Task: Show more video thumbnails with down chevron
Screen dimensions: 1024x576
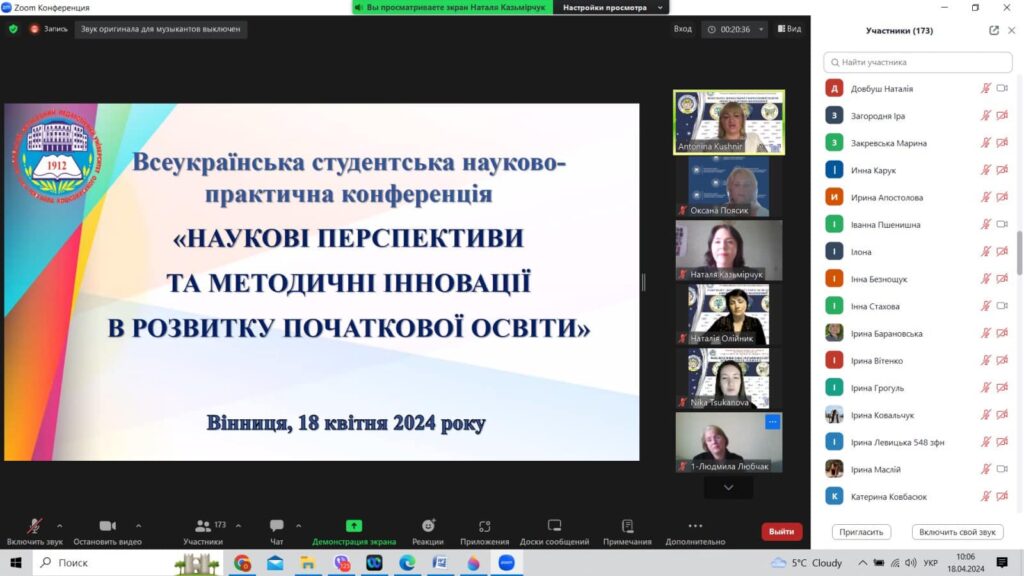Action: [x=728, y=487]
